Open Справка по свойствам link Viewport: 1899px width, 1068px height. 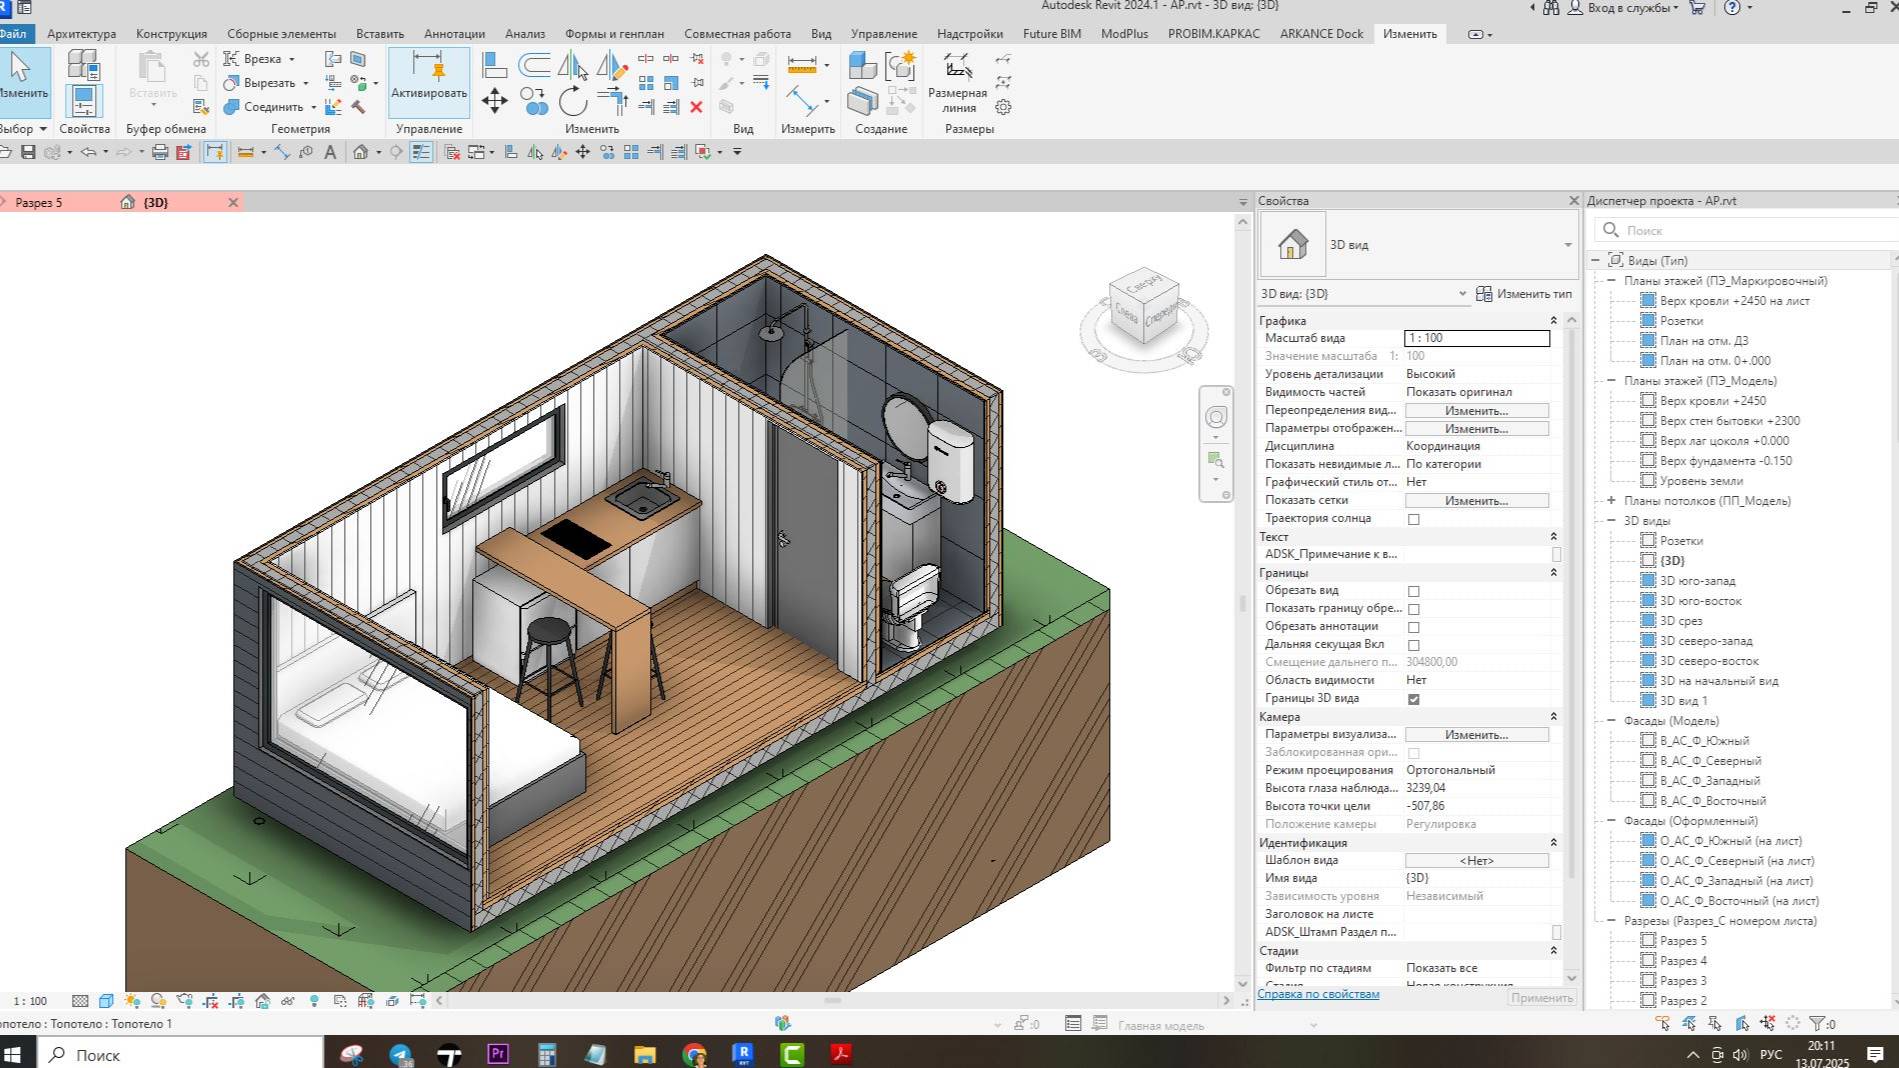click(1318, 993)
